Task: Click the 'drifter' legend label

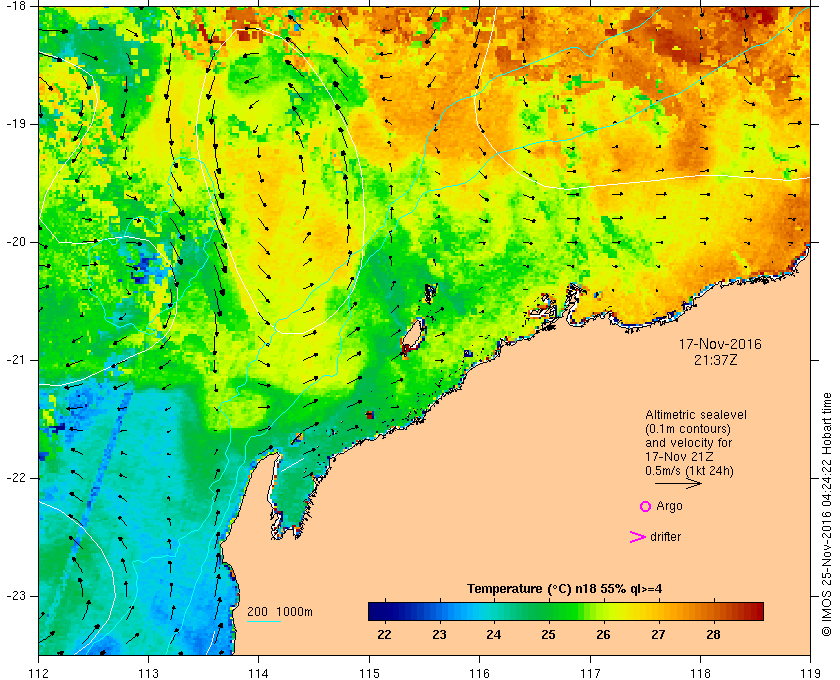Action: point(665,537)
